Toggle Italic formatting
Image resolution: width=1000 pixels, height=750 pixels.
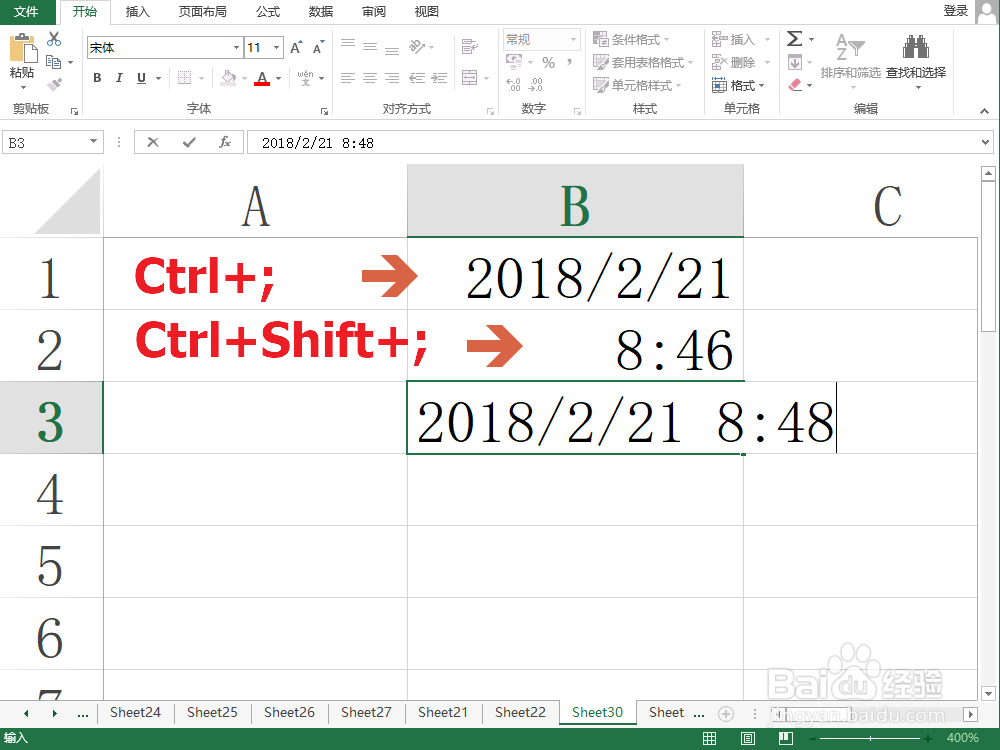pos(119,78)
